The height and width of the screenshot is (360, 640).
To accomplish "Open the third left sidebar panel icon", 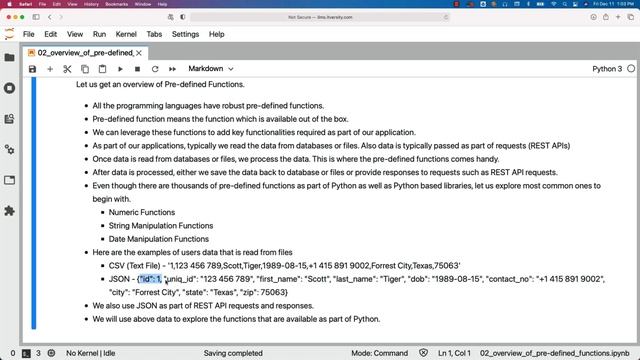I will (x=9, y=119).
